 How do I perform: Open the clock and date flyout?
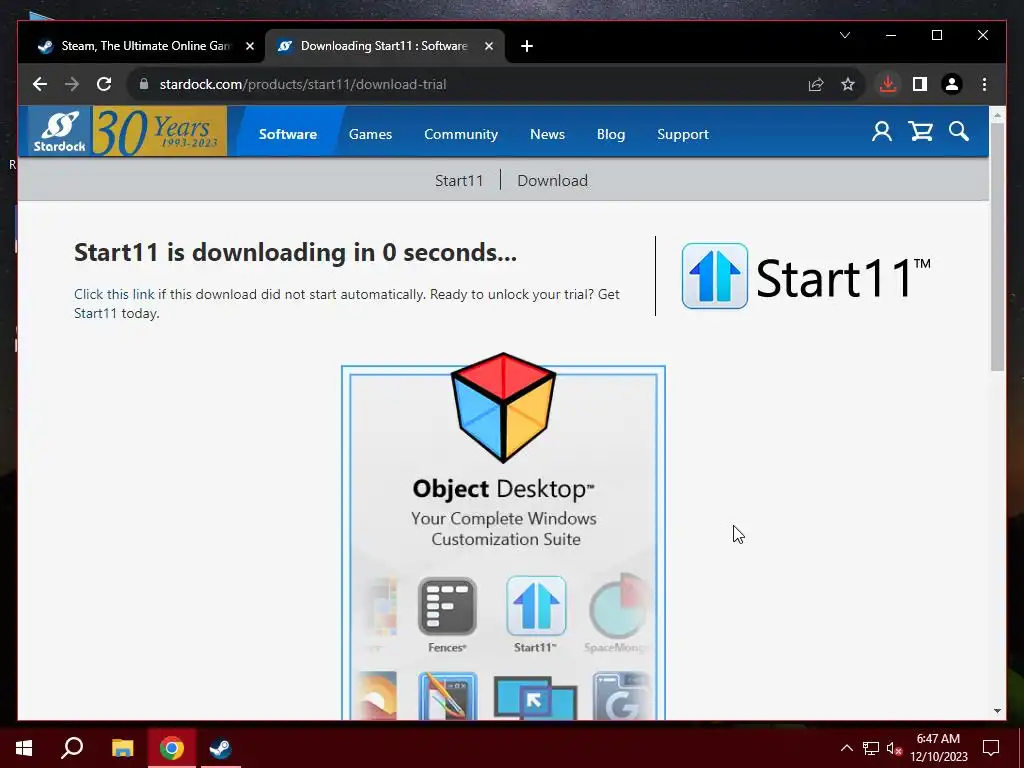[x=938, y=748]
